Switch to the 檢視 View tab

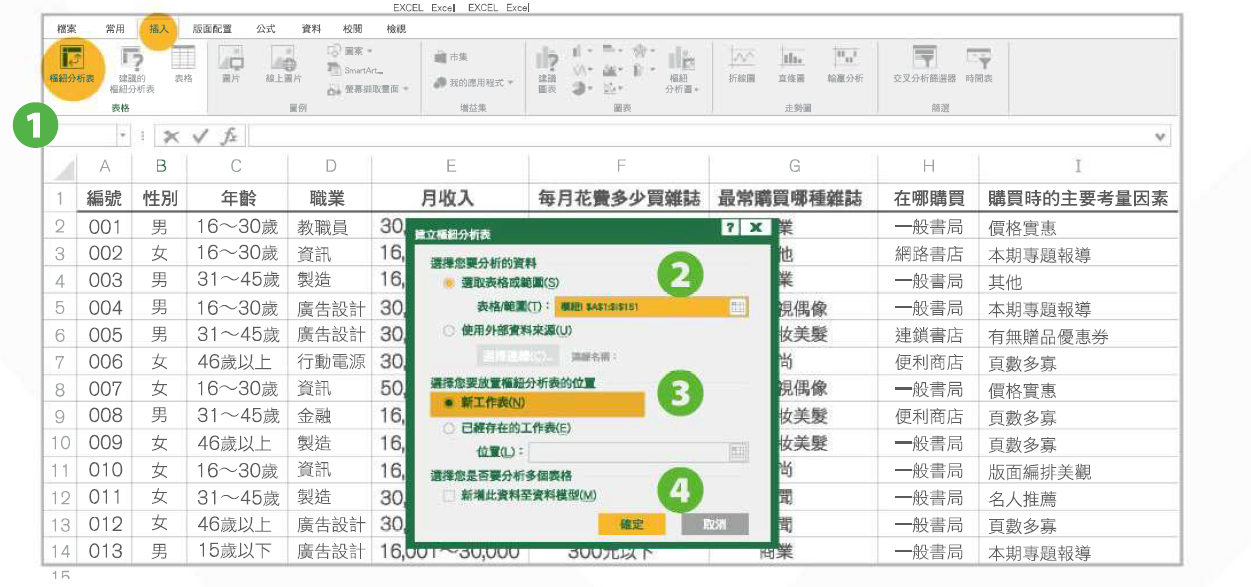pyautogui.click(x=396, y=29)
